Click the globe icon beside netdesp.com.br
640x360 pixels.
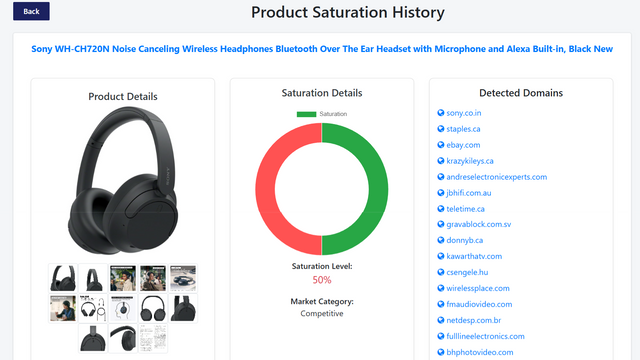440,320
